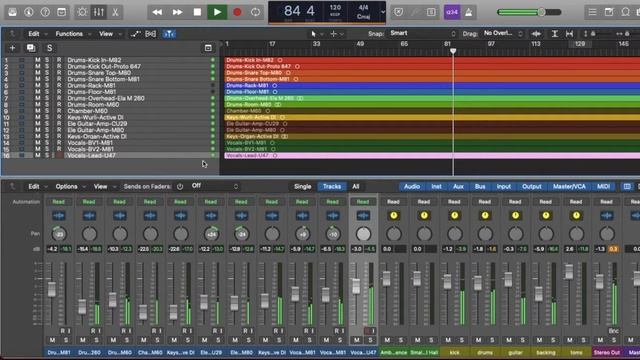Switch mixer to All view
640x360 pixels.
(356, 187)
